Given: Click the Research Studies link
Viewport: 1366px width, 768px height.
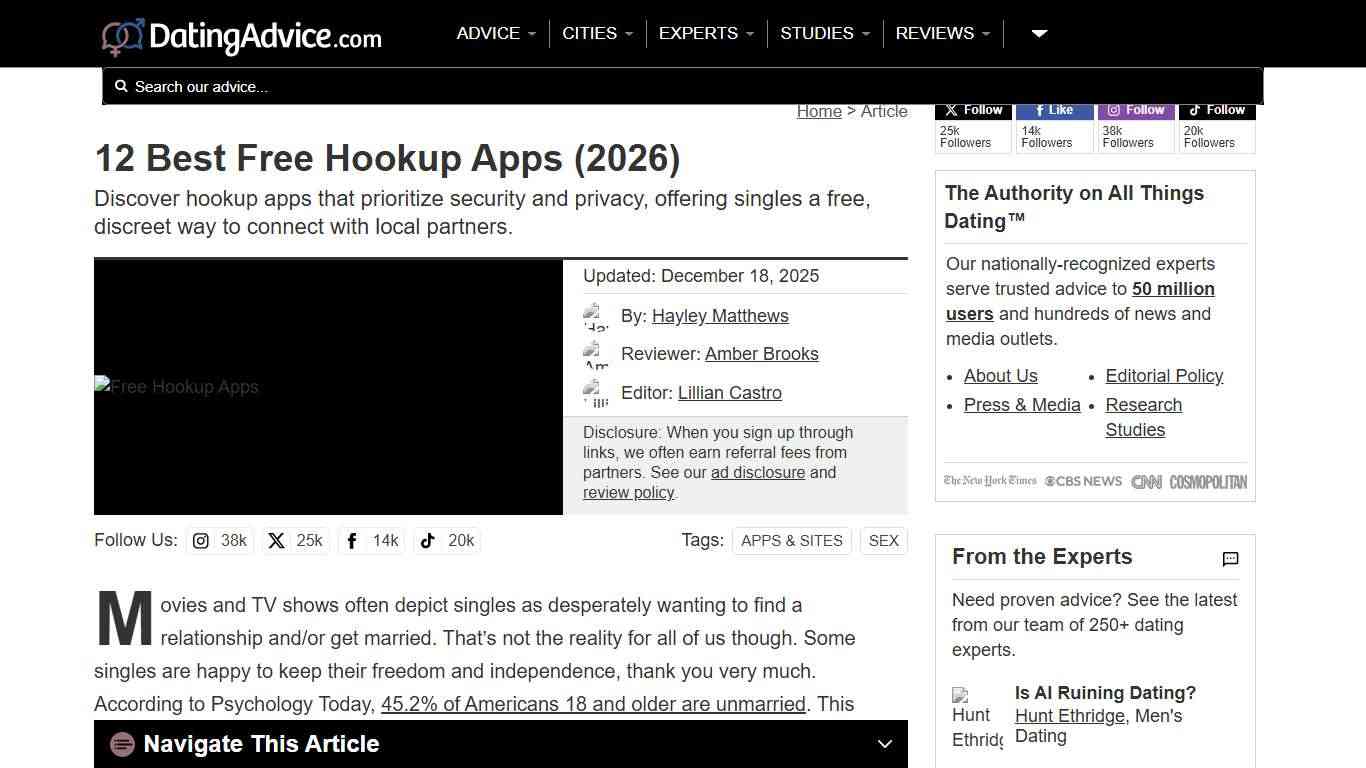Looking at the screenshot, I should (1143, 417).
